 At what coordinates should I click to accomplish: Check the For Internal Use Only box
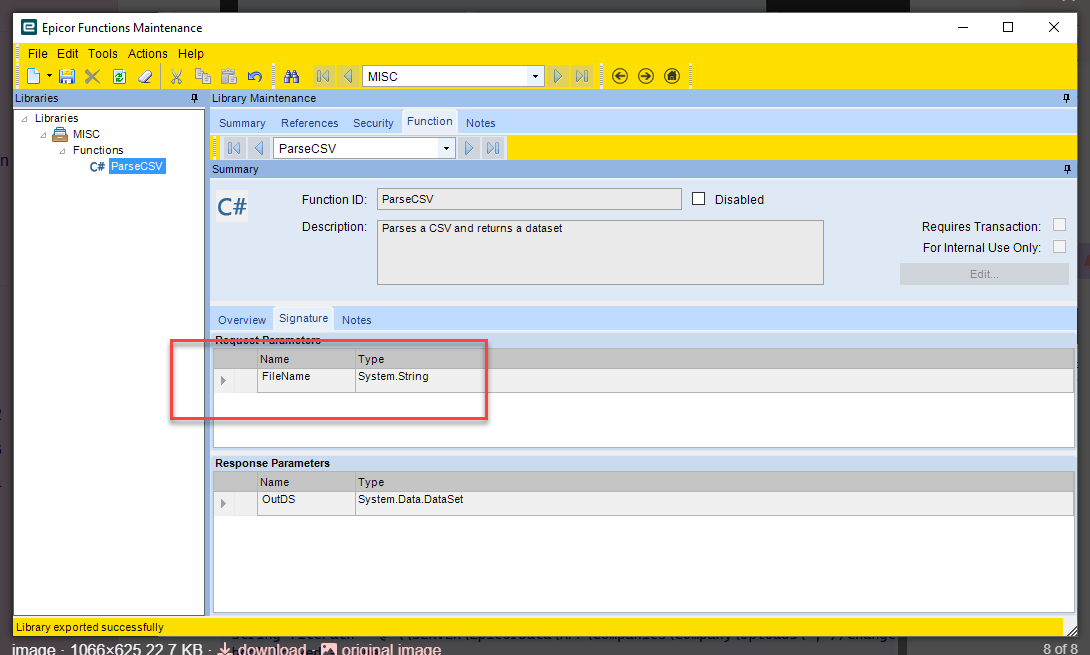click(1059, 247)
